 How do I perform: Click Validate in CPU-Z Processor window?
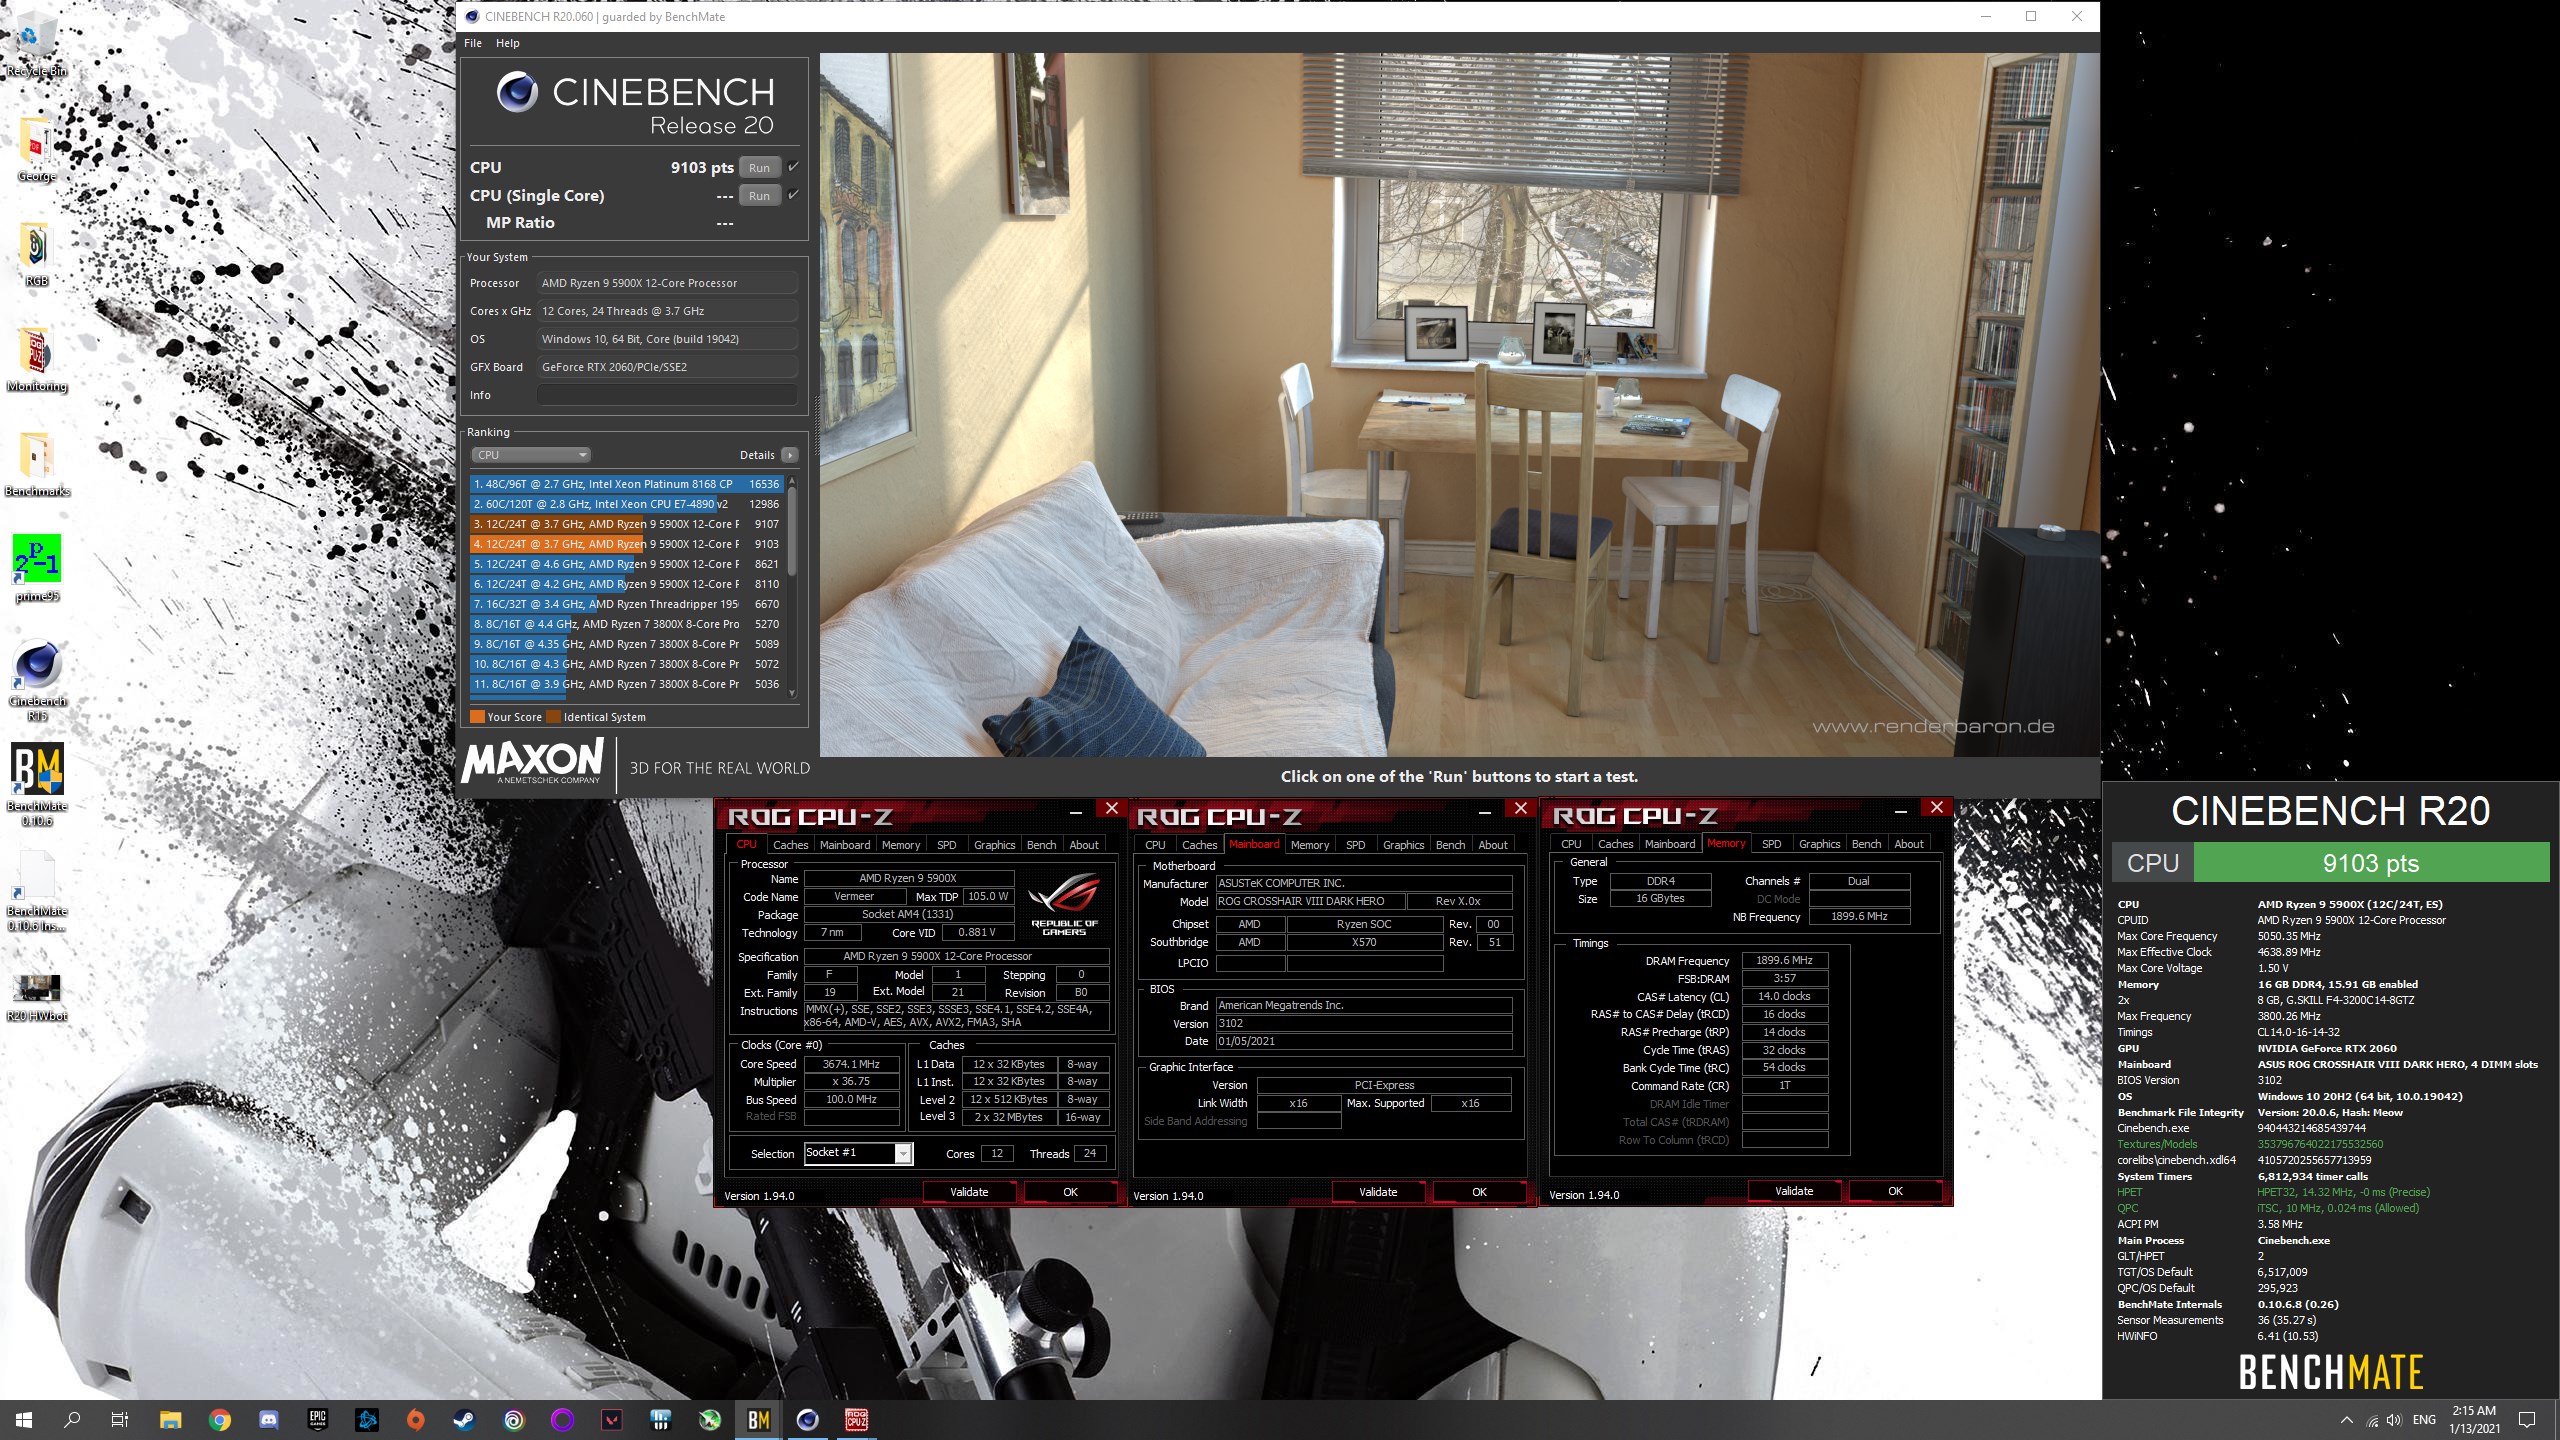969,1192
